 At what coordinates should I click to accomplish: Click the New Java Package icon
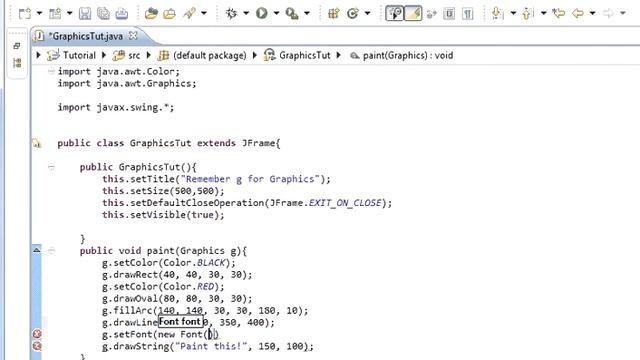coord(333,13)
